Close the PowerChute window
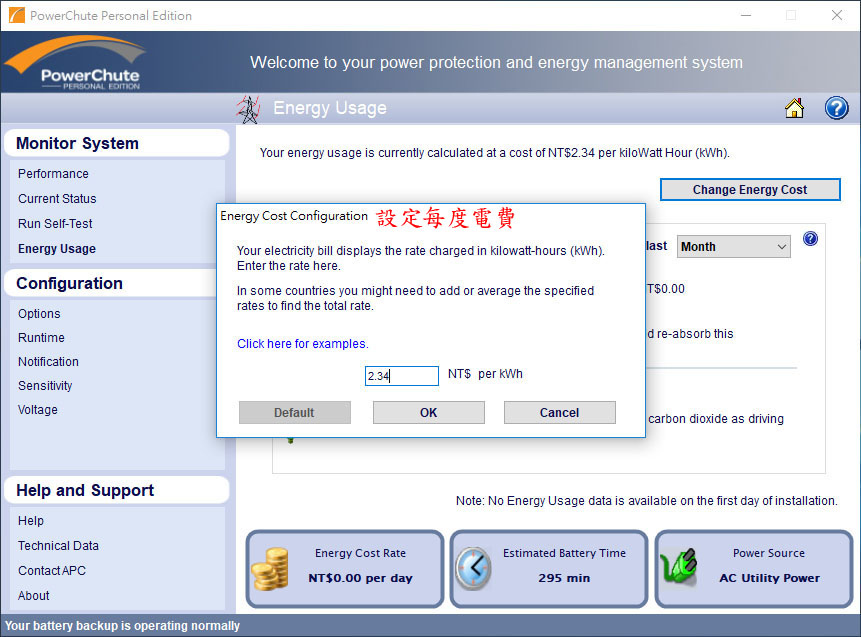The image size is (861, 637). click(836, 15)
